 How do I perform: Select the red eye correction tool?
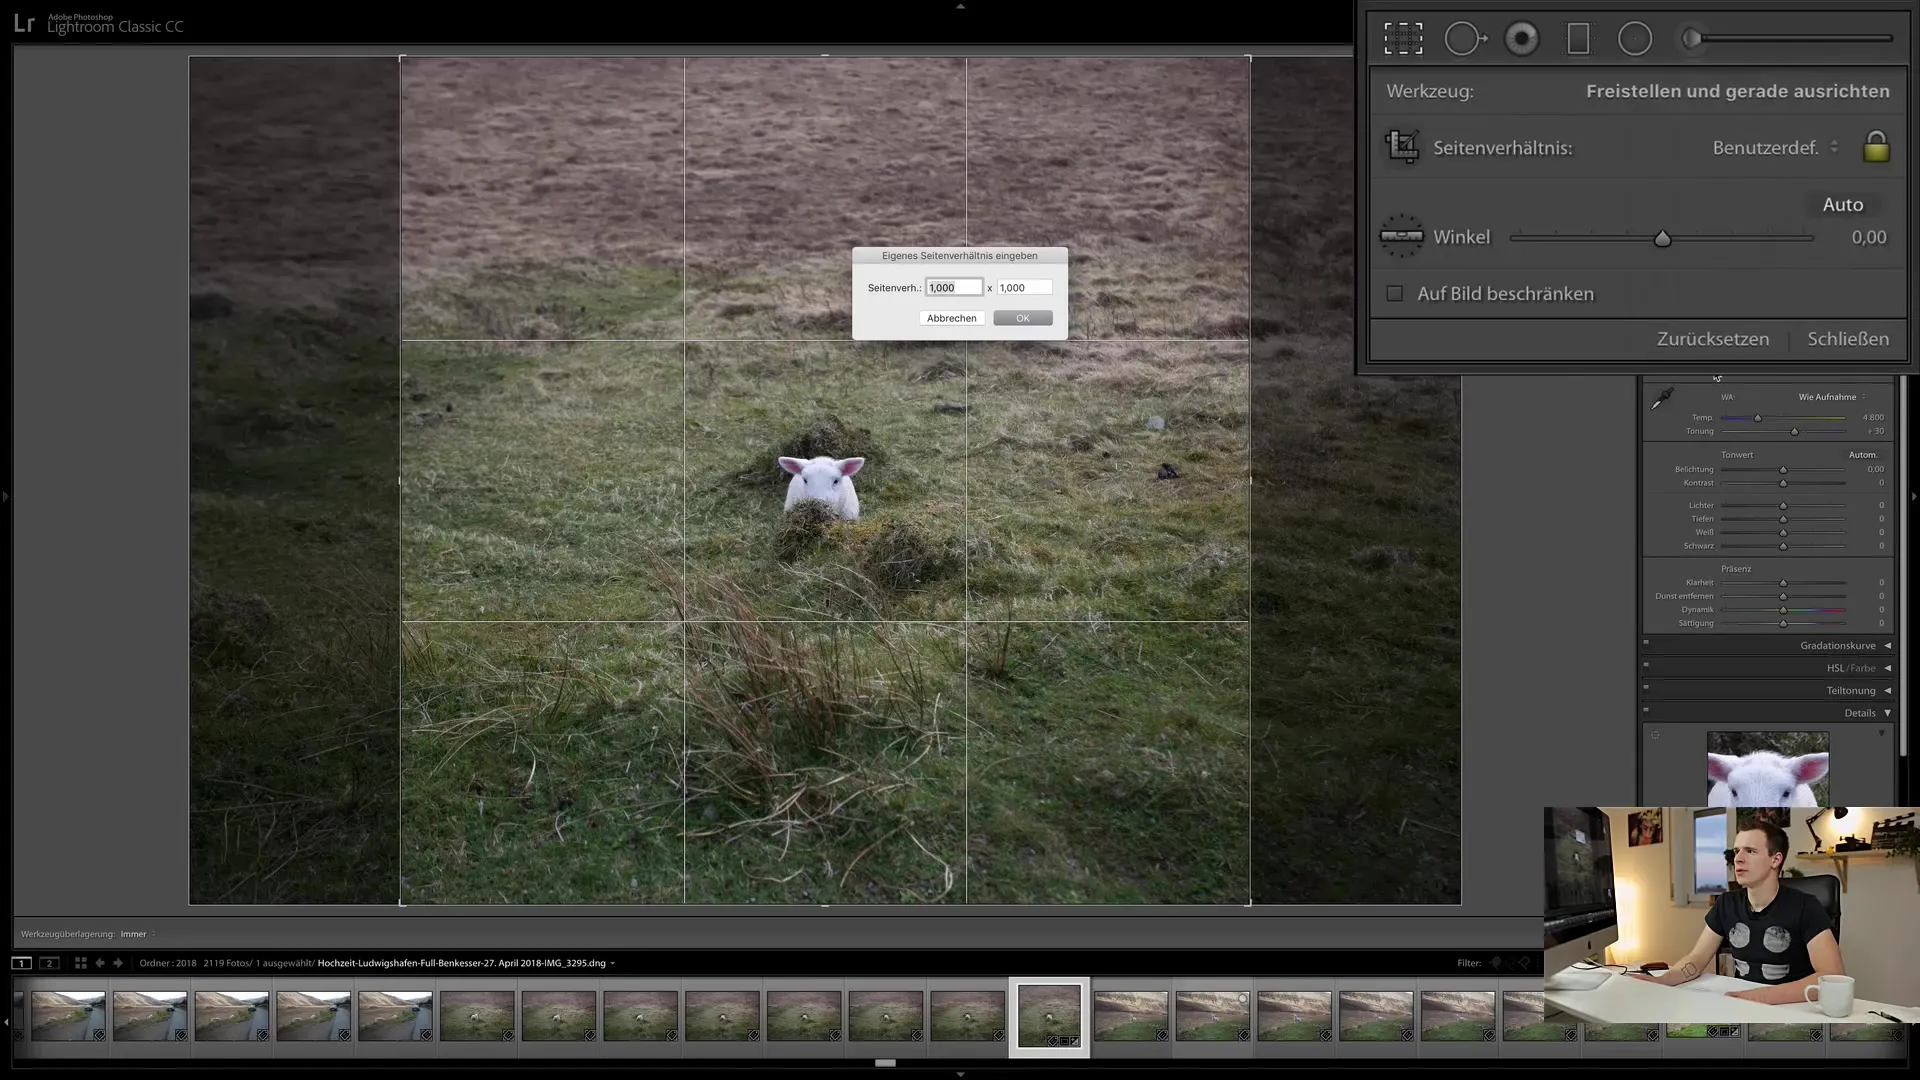[x=1522, y=39]
